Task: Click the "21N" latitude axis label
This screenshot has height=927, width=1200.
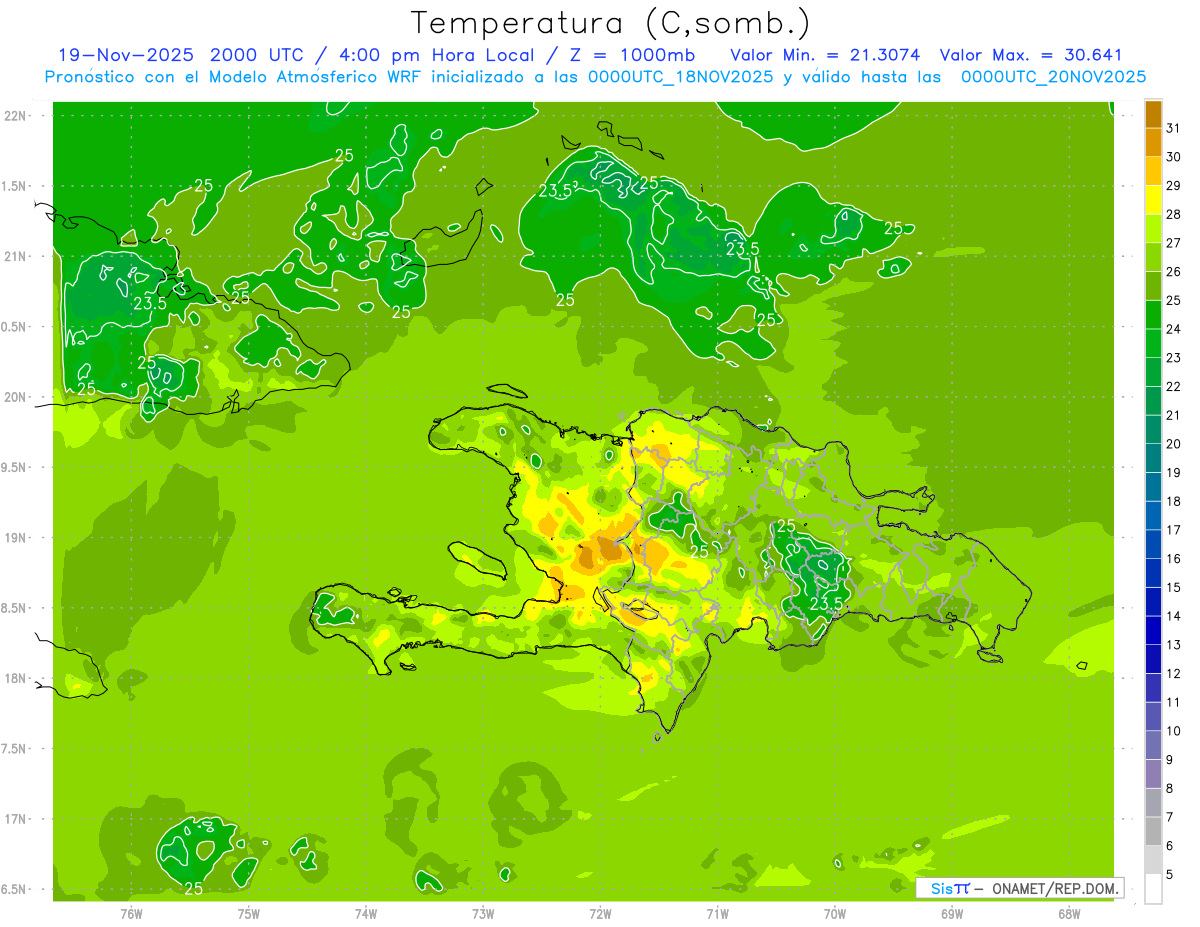Action: coord(15,256)
